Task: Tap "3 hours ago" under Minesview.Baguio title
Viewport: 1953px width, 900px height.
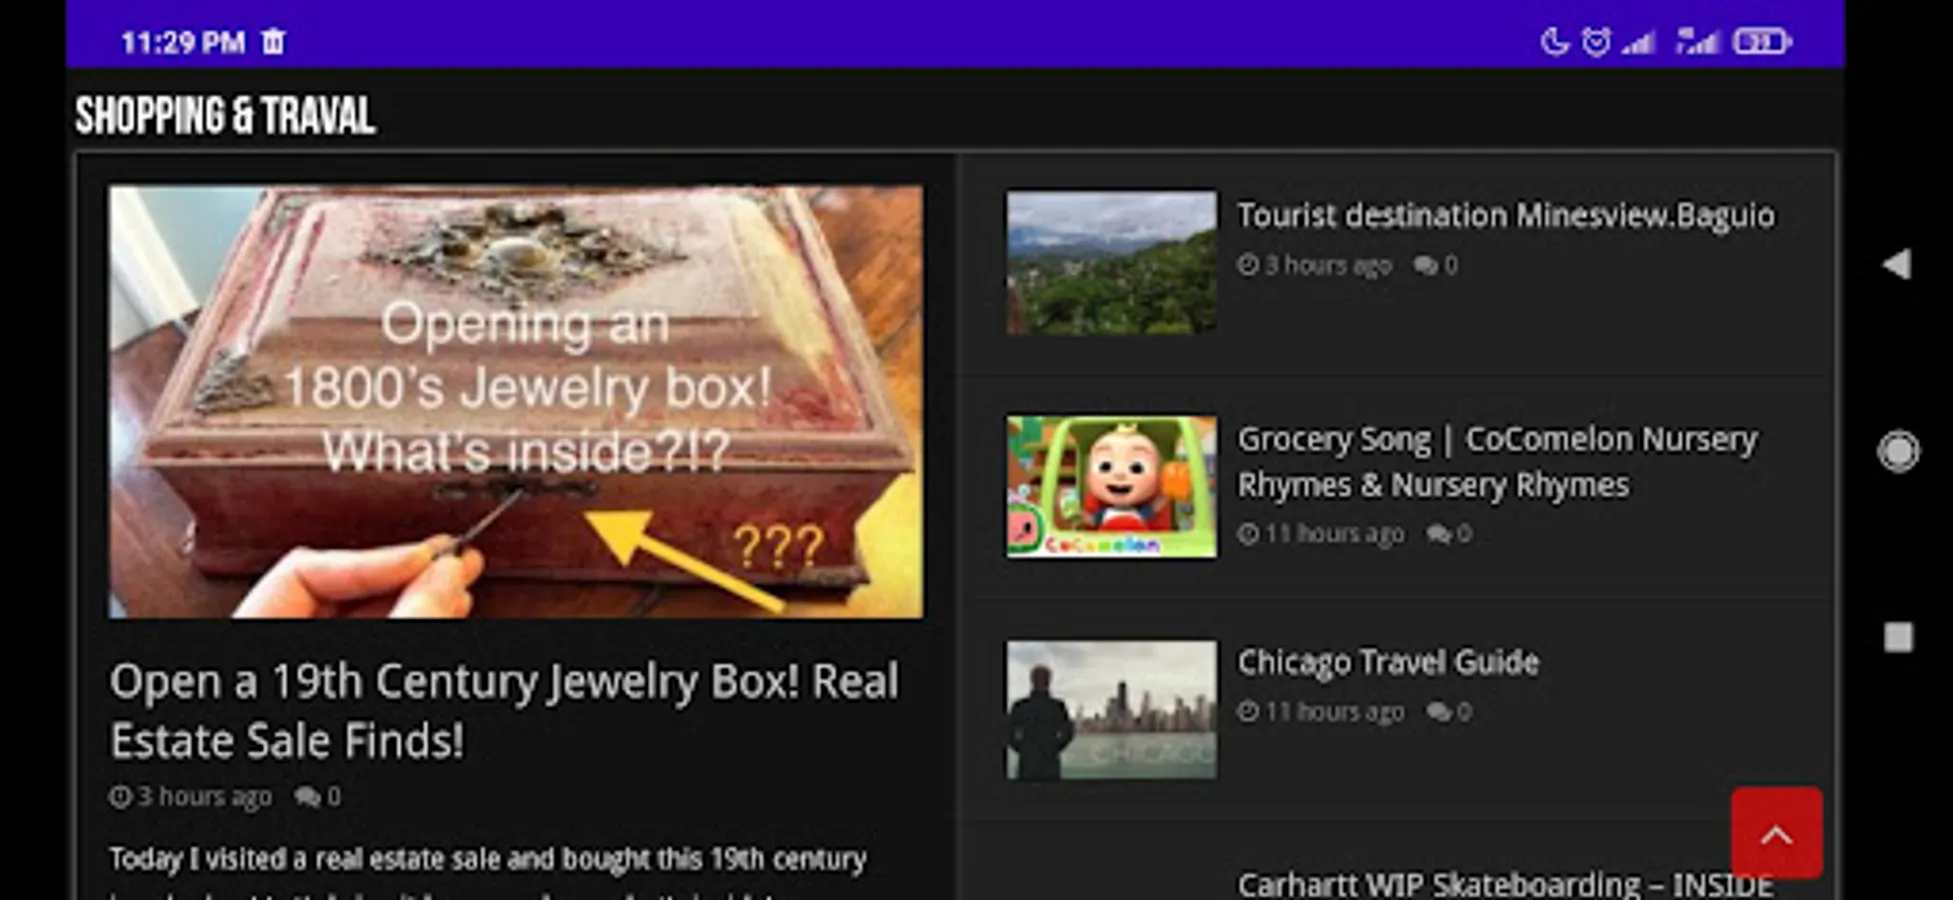Action: [x=1315, y=265]
